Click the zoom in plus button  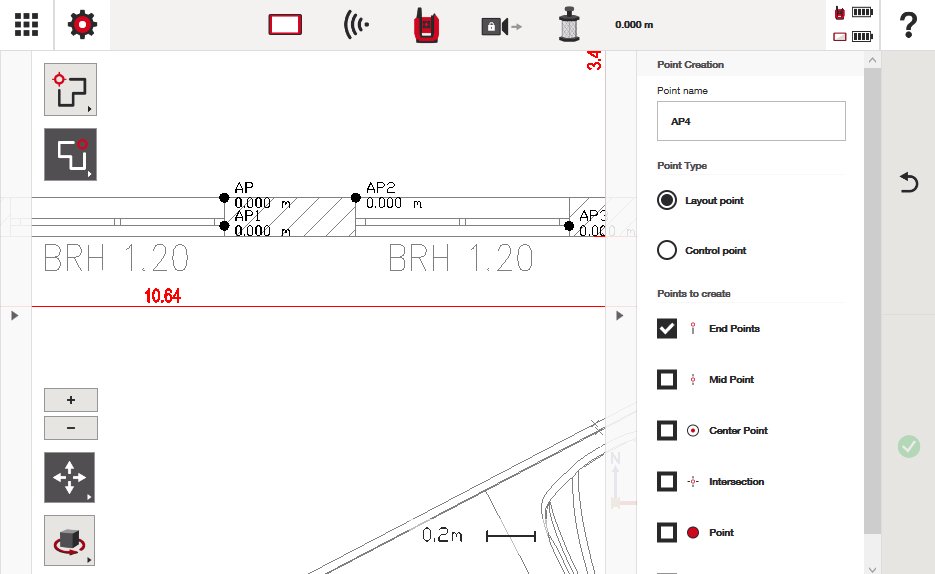70,400
